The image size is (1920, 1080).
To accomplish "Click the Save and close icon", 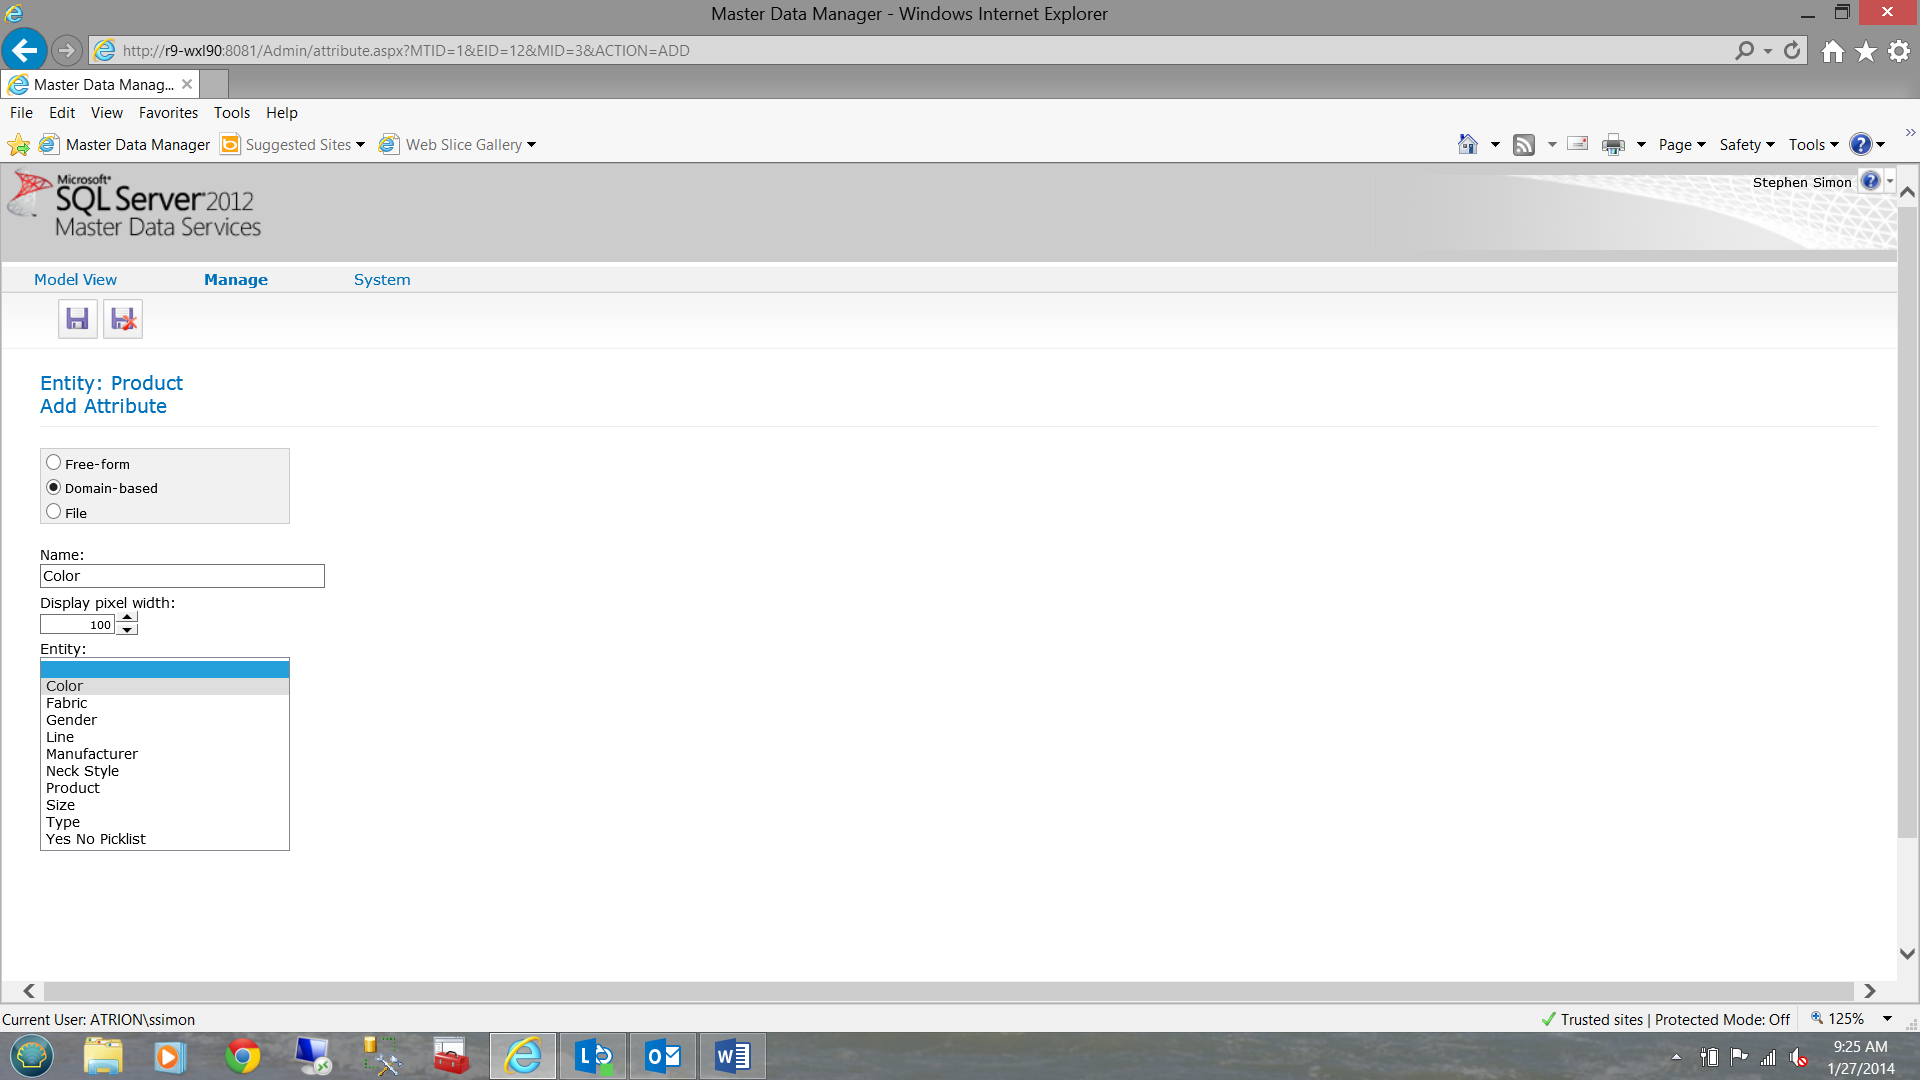I will click(x=123, y=319).
